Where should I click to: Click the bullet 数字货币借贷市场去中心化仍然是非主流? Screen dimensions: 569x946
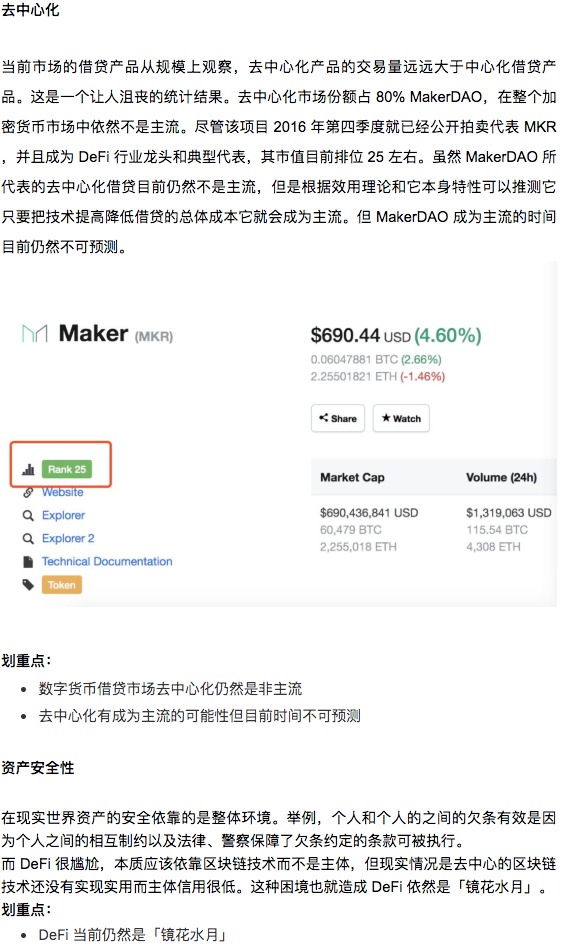click(170, 688)
